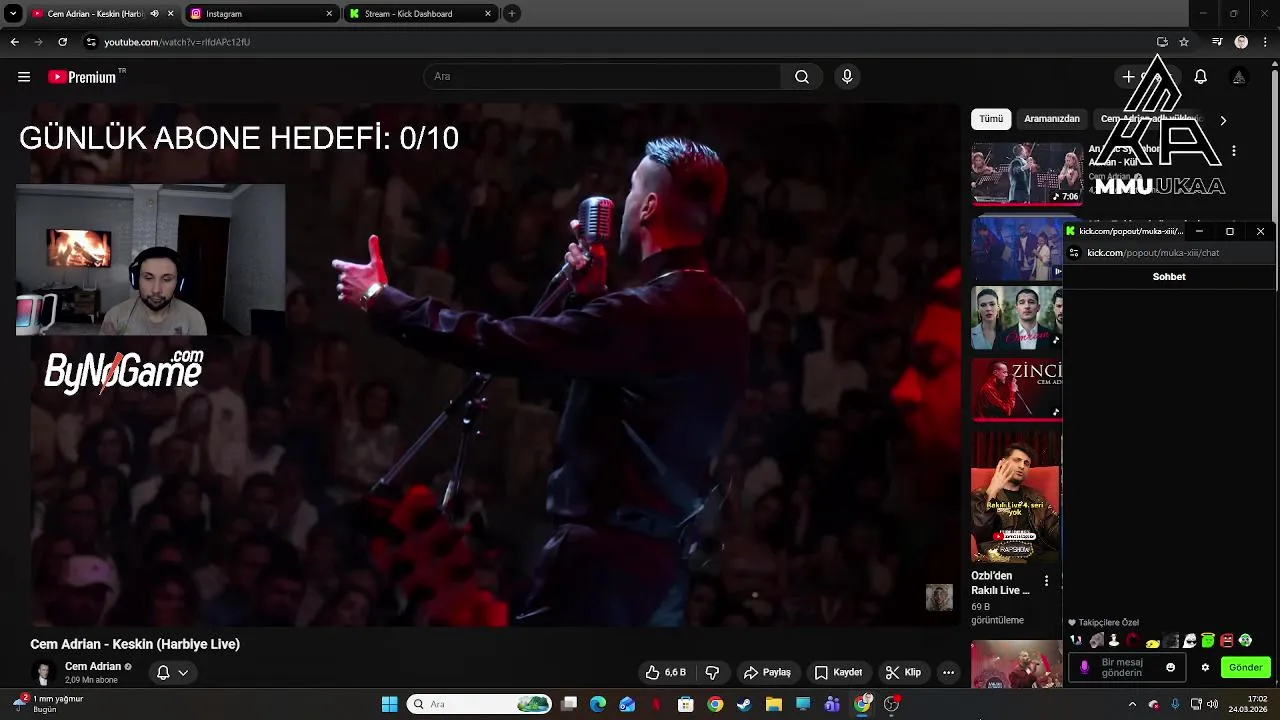The width and height of the screenshot is (1280, 720).
Task: Open the clock showing 17:02
Action: pos(1248,704)
